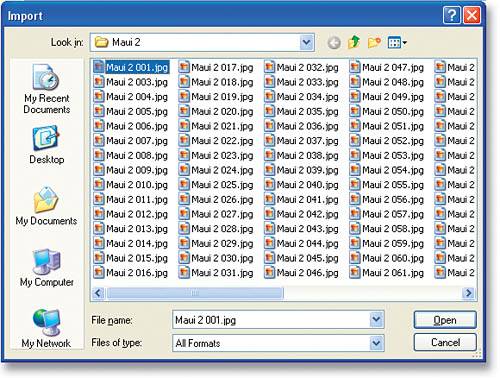Select file Maui 2 017.jpg
The image size is (500, 378).
pos(216,68)
